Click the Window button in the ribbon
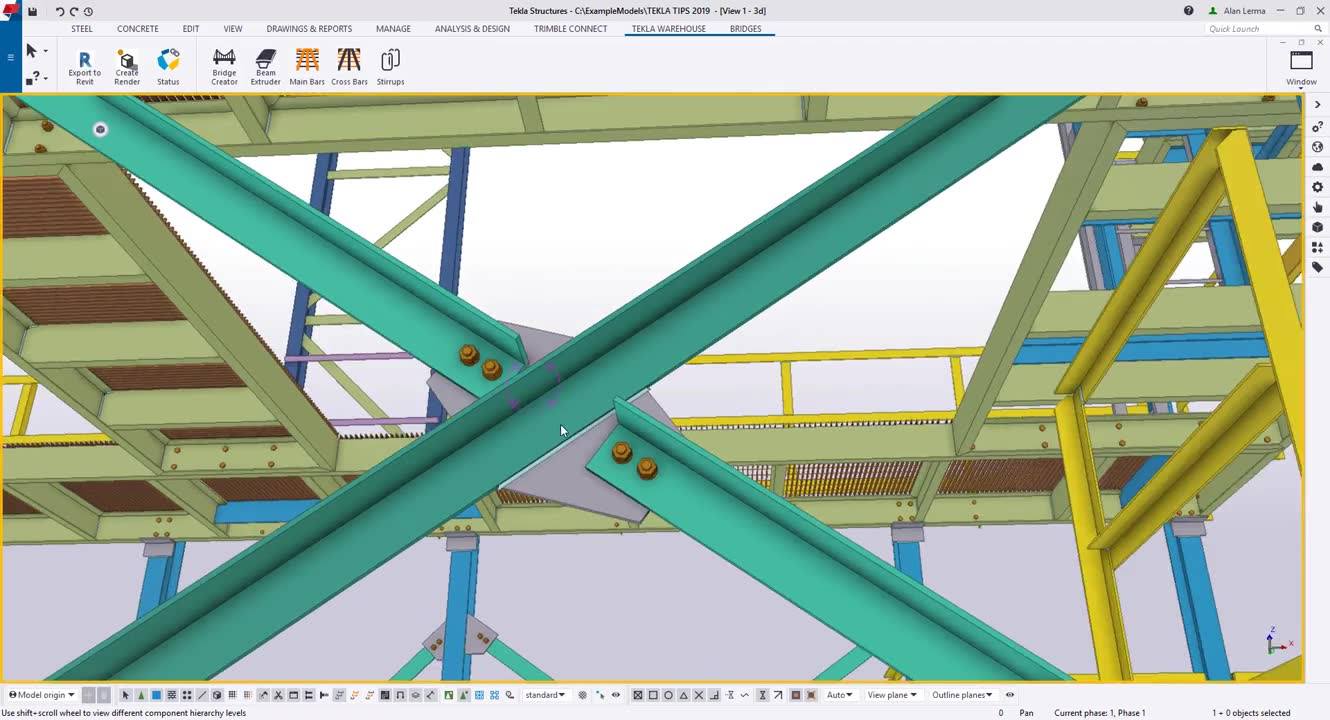Screen dimensions: 1330x720 (x=1301, y=67)
